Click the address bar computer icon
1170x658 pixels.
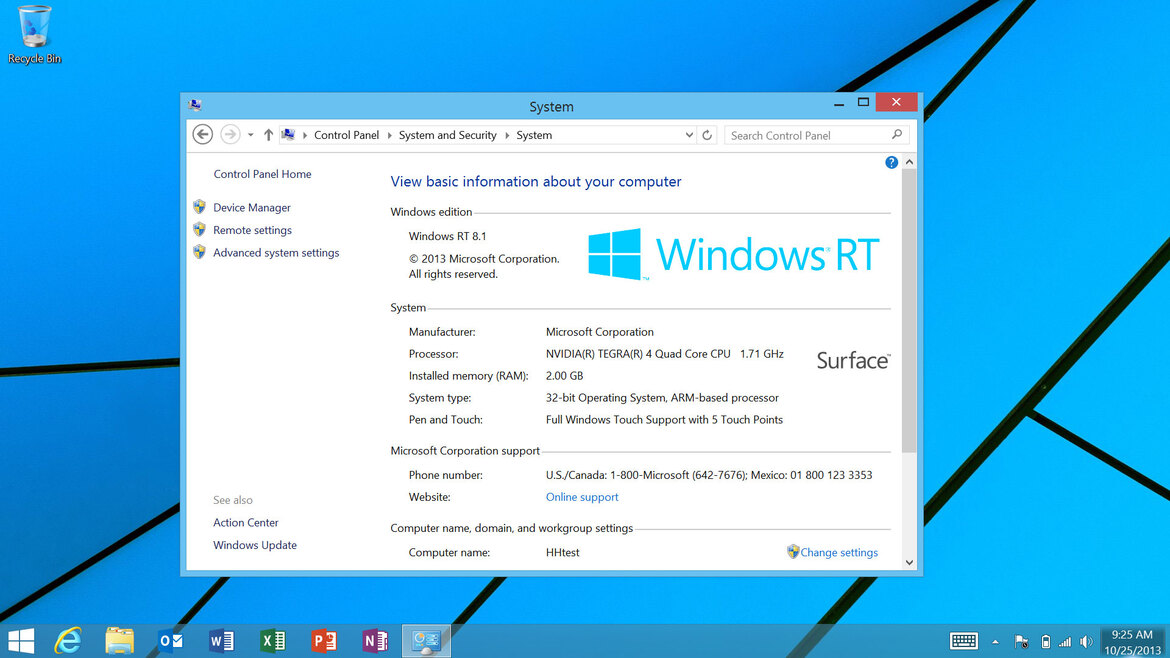[288, 135]
